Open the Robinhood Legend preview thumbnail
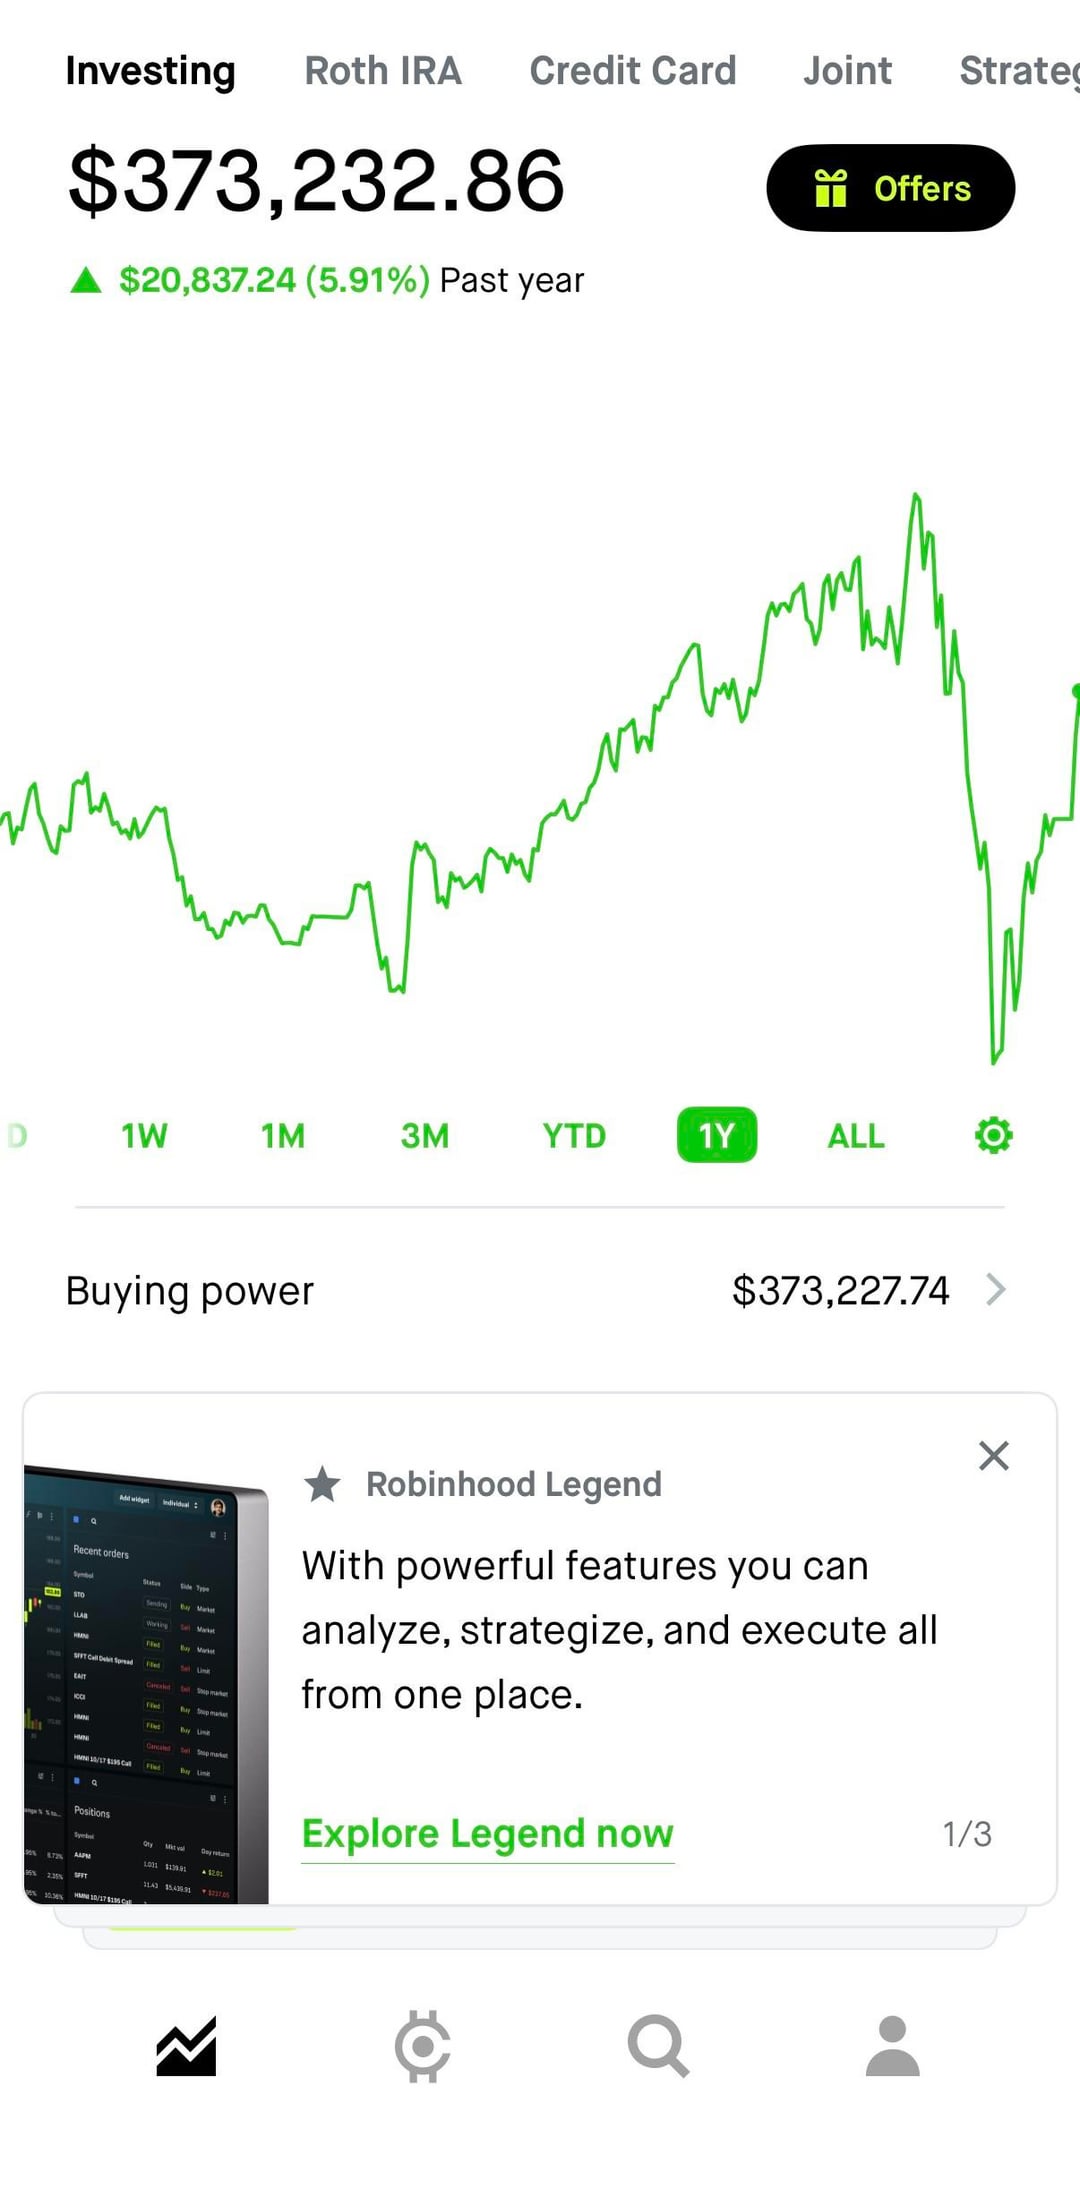The width and height of the screenshot is (1080, 2197). [146, 1684]
